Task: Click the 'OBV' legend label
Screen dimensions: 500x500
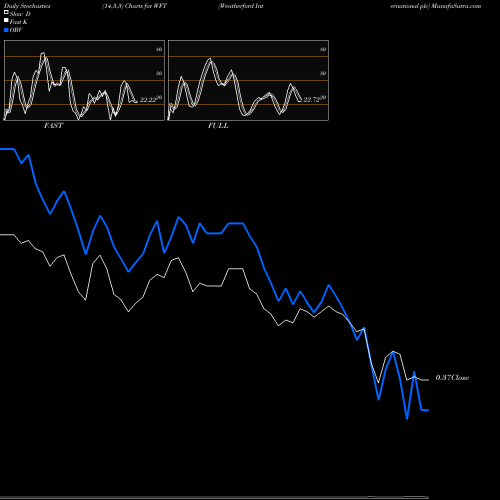Action: [x=16, y=30]
